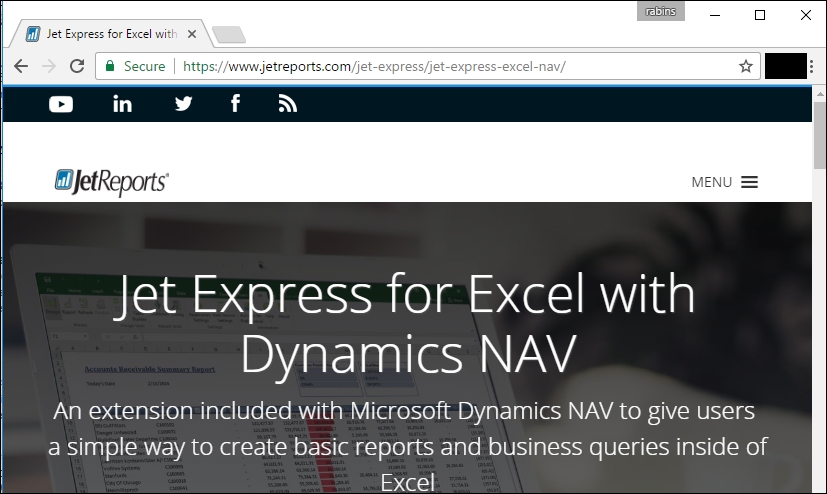Close the Jet Express for Excel tab

(x=192, y=34)
